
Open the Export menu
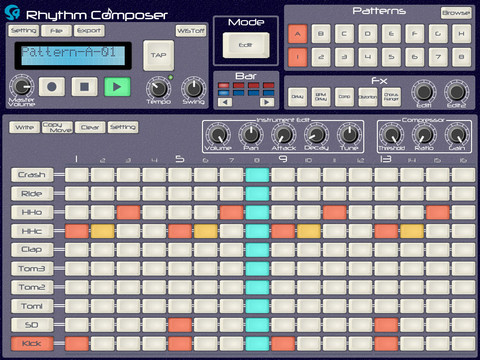click(89, 31)
